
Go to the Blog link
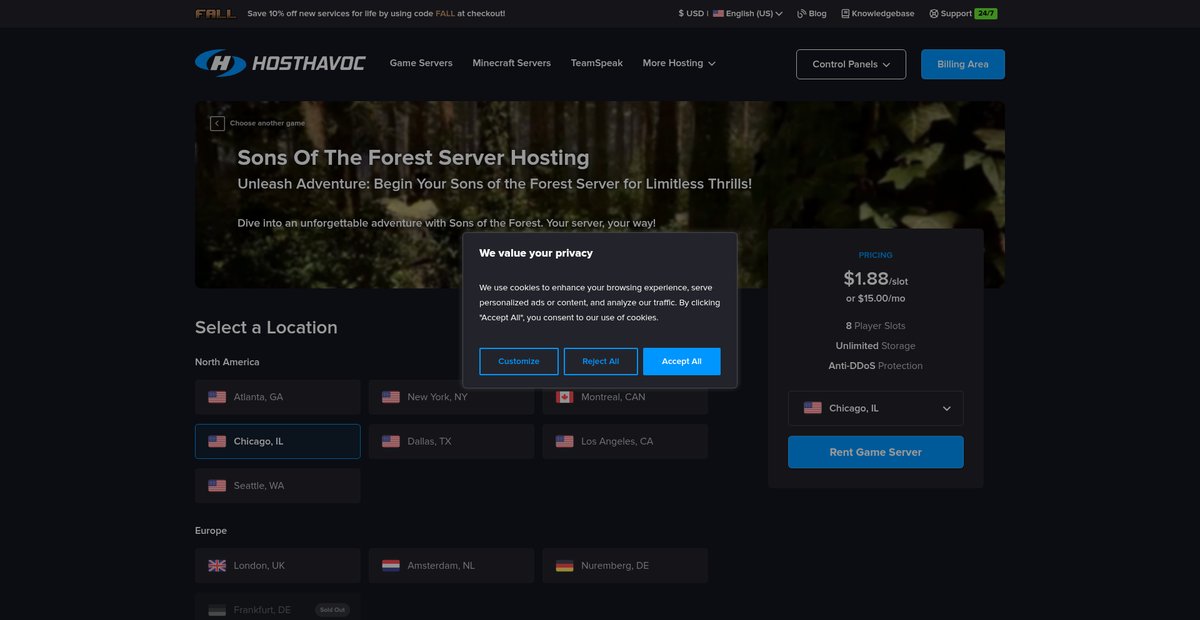[x=812, y=14]
